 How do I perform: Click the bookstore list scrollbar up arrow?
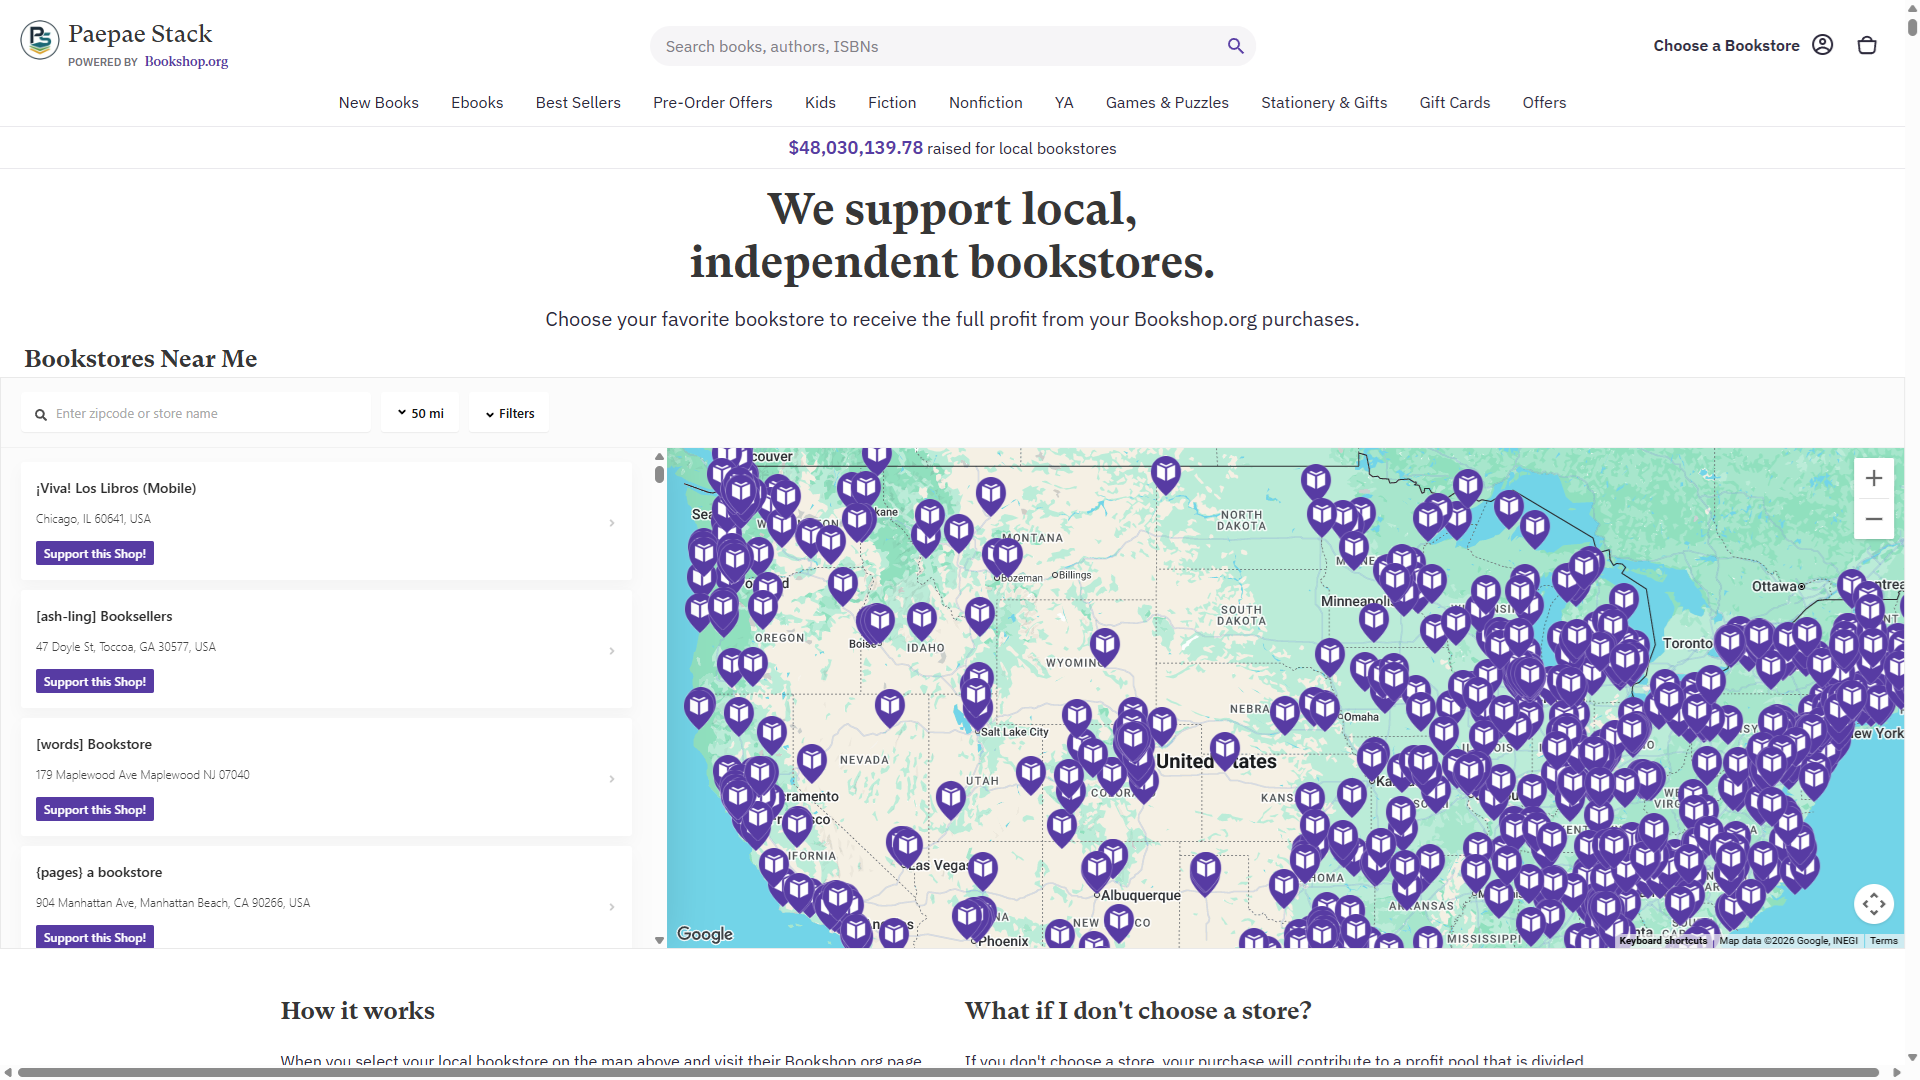(x=659, y=456)
